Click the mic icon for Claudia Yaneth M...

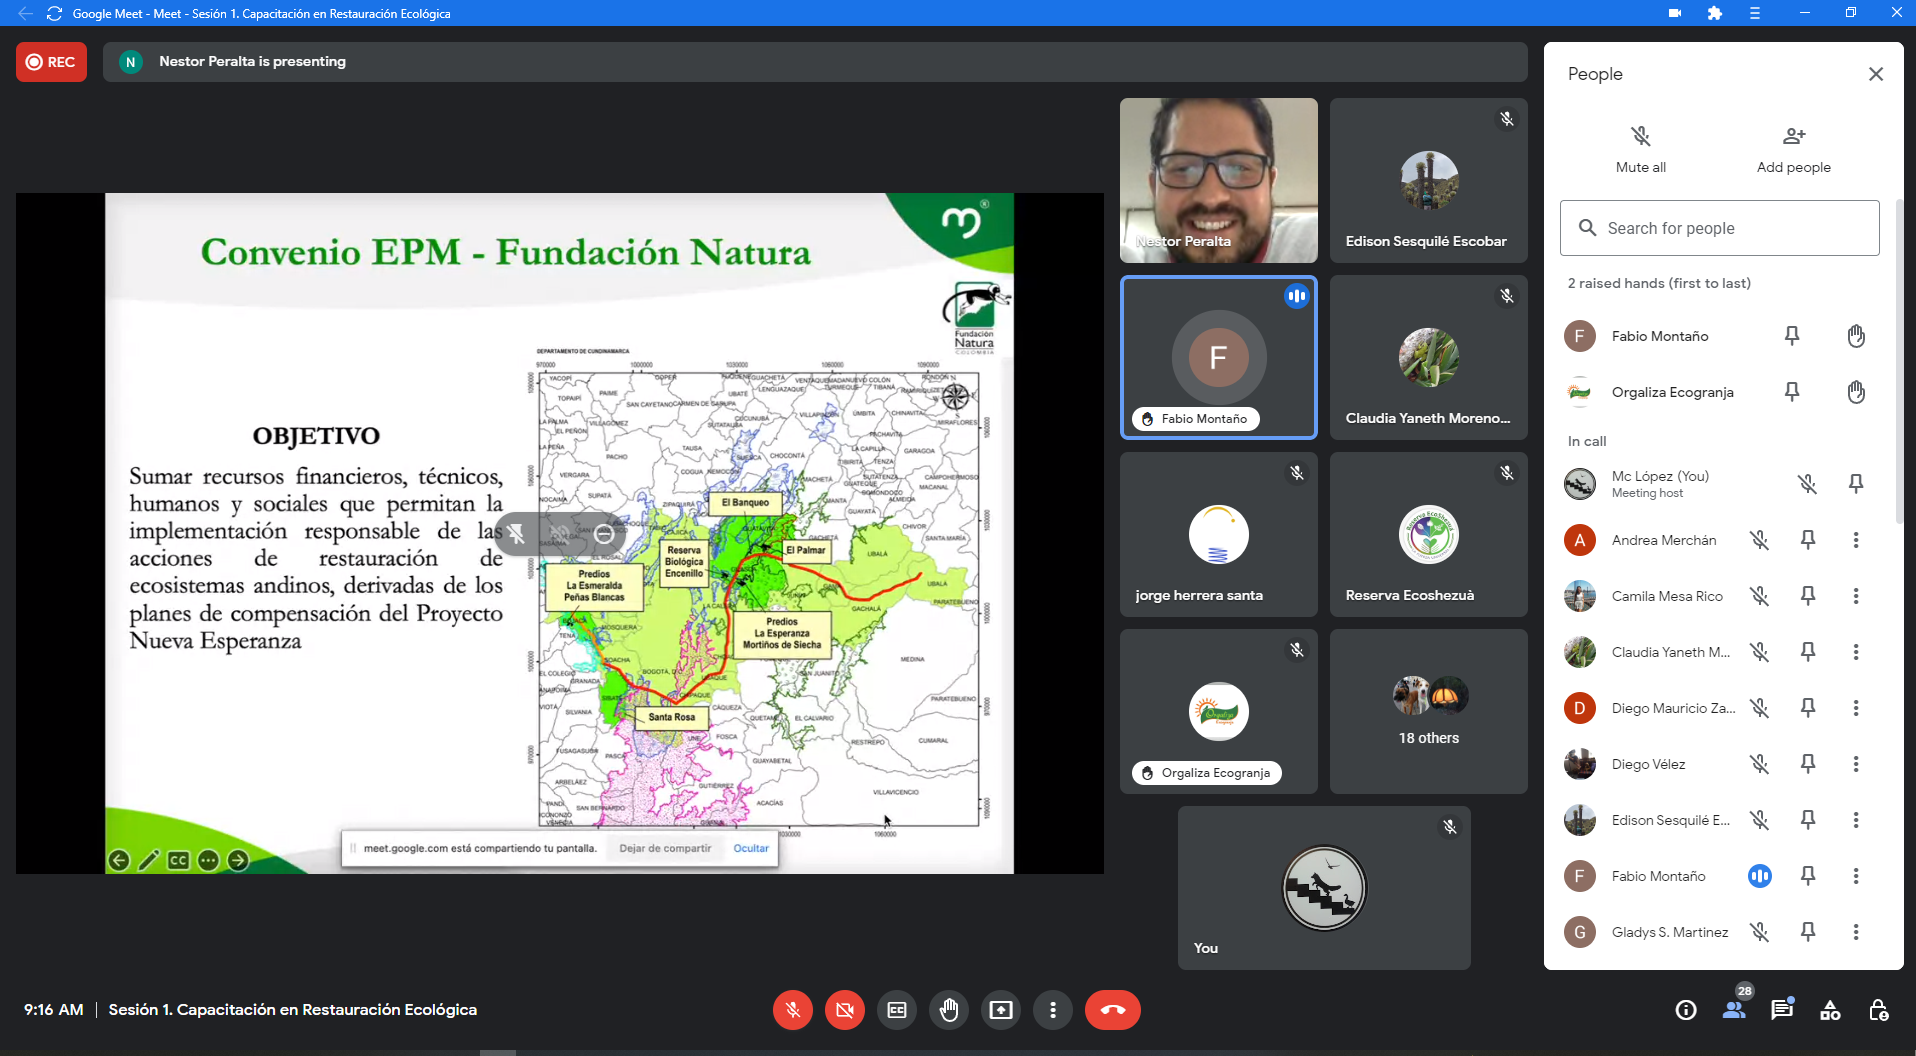pos(1760,652)
